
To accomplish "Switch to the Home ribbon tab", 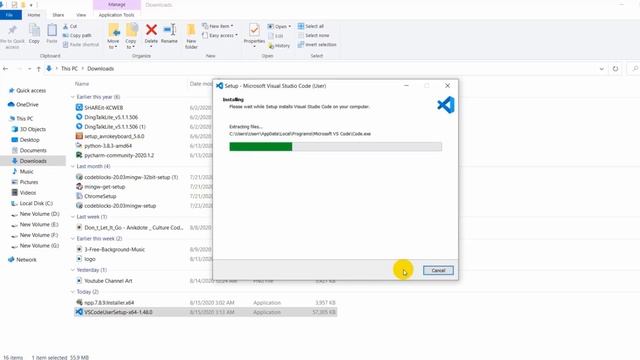I will [x=34, y=15].
